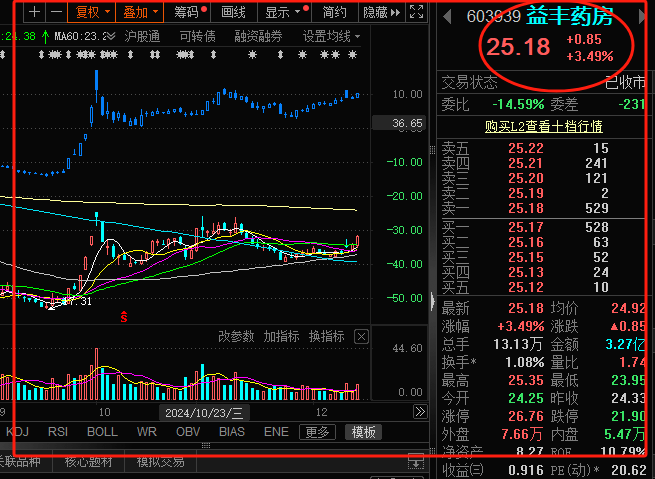Toggle the 简约 simple view mode

click(336, 13)
